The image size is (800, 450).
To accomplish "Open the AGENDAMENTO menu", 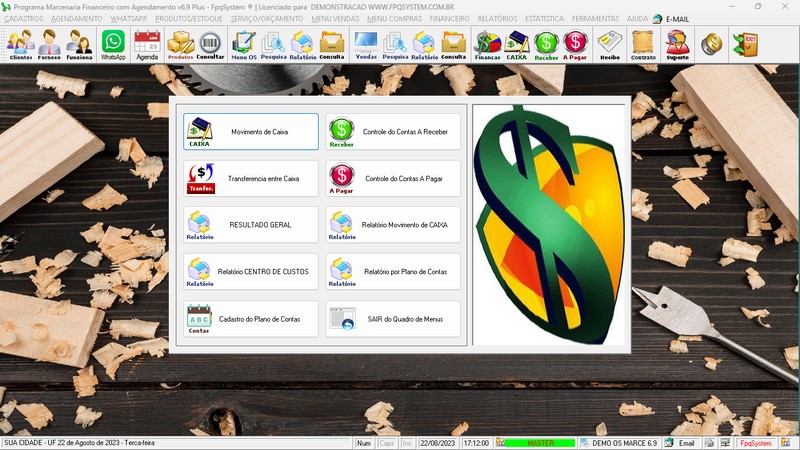I will pyautogui.click(x=77, y=19).
